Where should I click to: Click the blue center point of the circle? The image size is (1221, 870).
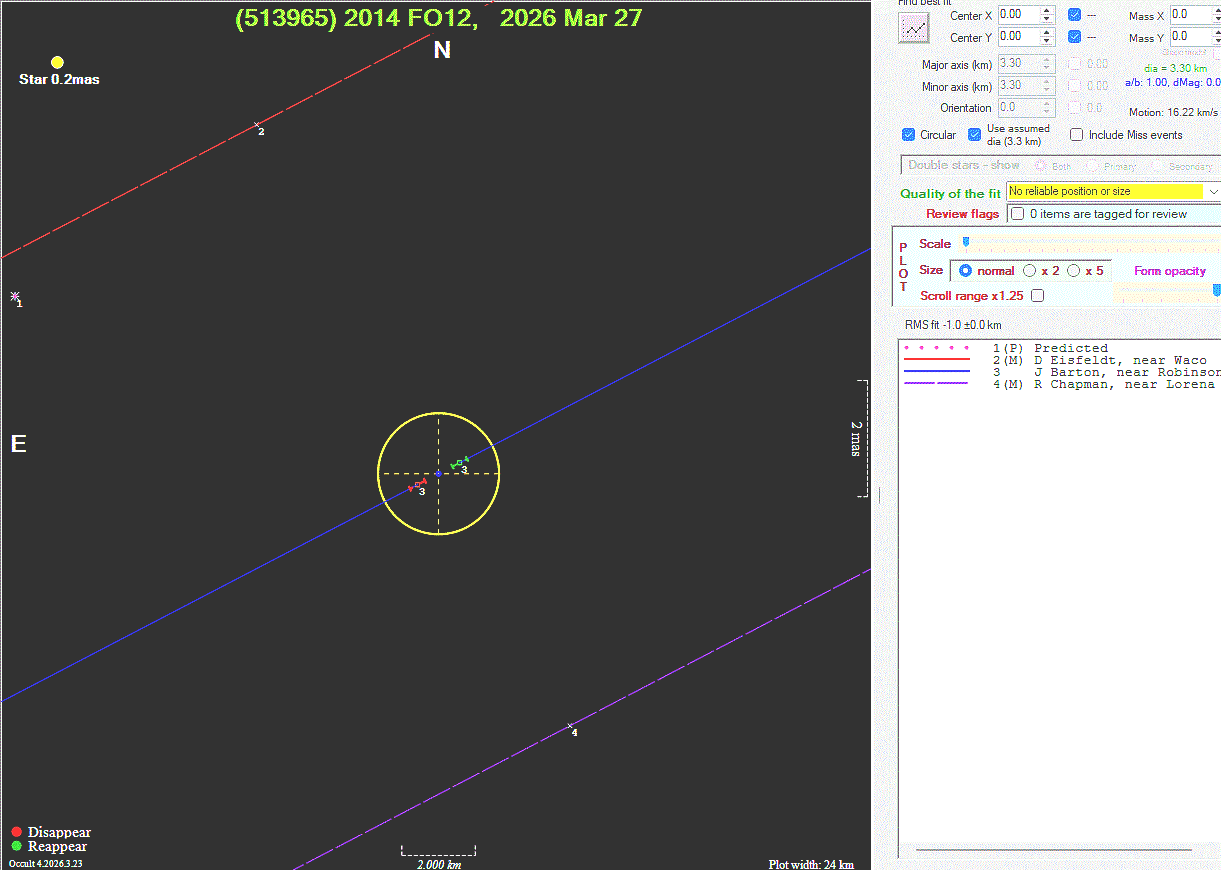(x=438, y=473)
